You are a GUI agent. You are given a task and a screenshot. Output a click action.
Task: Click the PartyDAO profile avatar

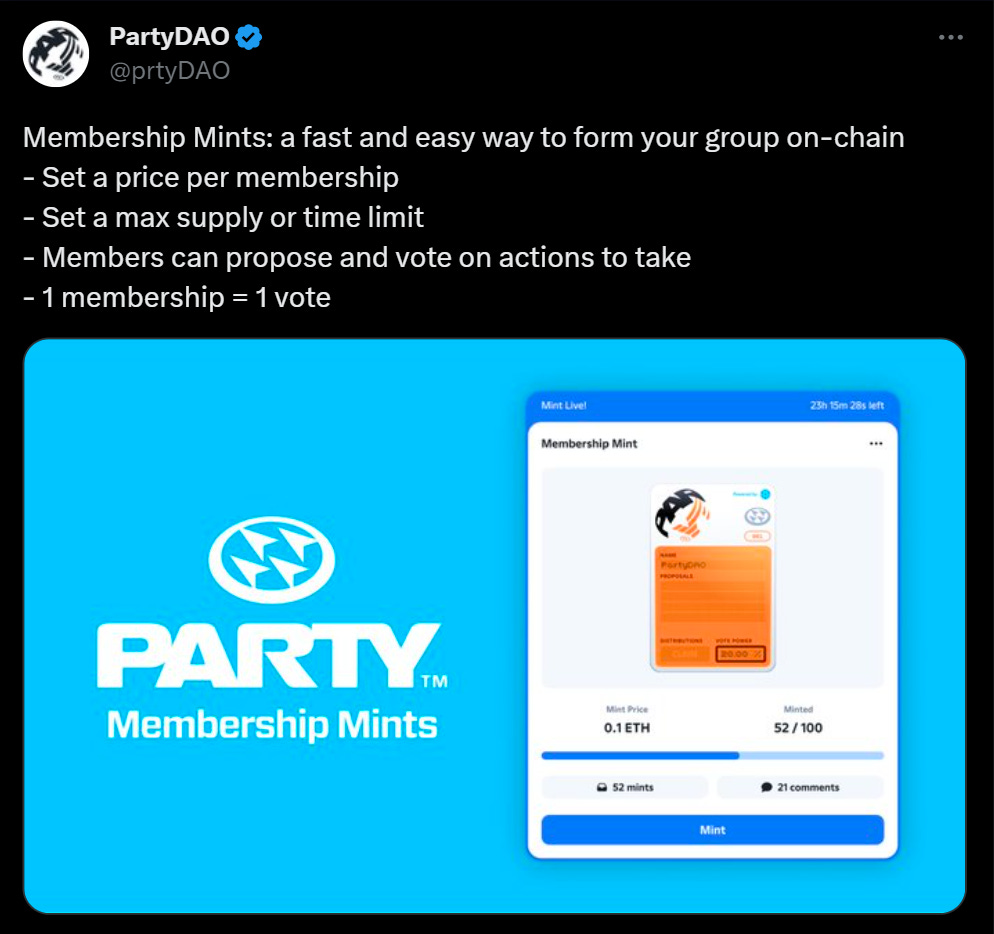pos(56,54)
